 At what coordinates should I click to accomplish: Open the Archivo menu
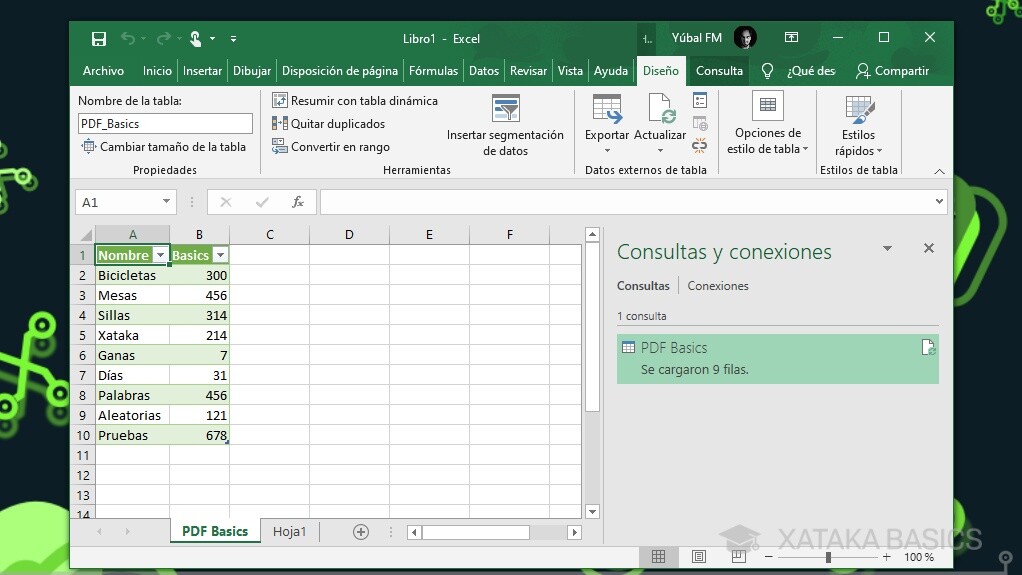point(103,70)
